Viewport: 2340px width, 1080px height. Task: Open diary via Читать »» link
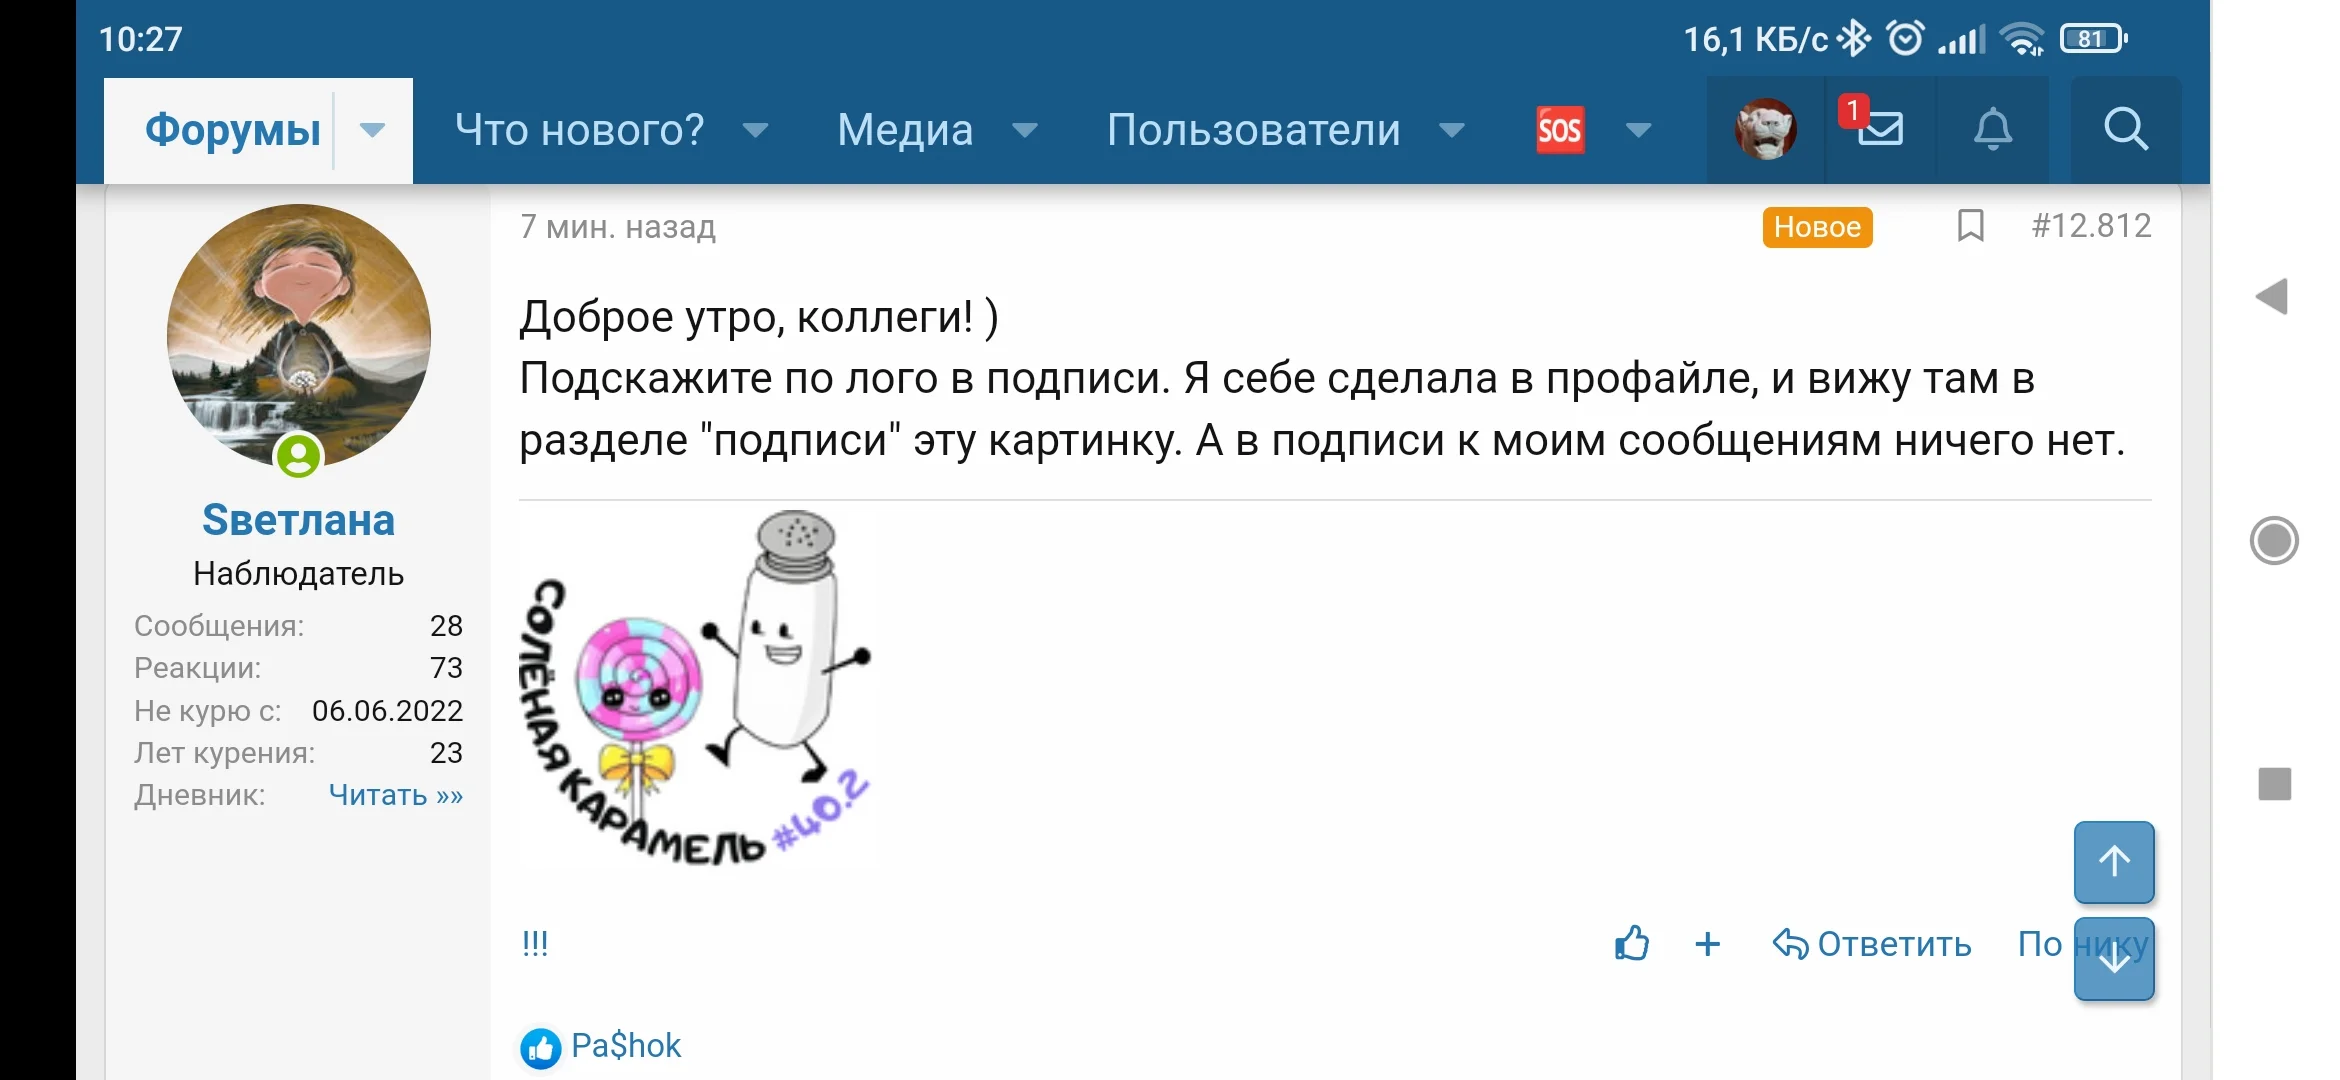click(x=396, y=795)
